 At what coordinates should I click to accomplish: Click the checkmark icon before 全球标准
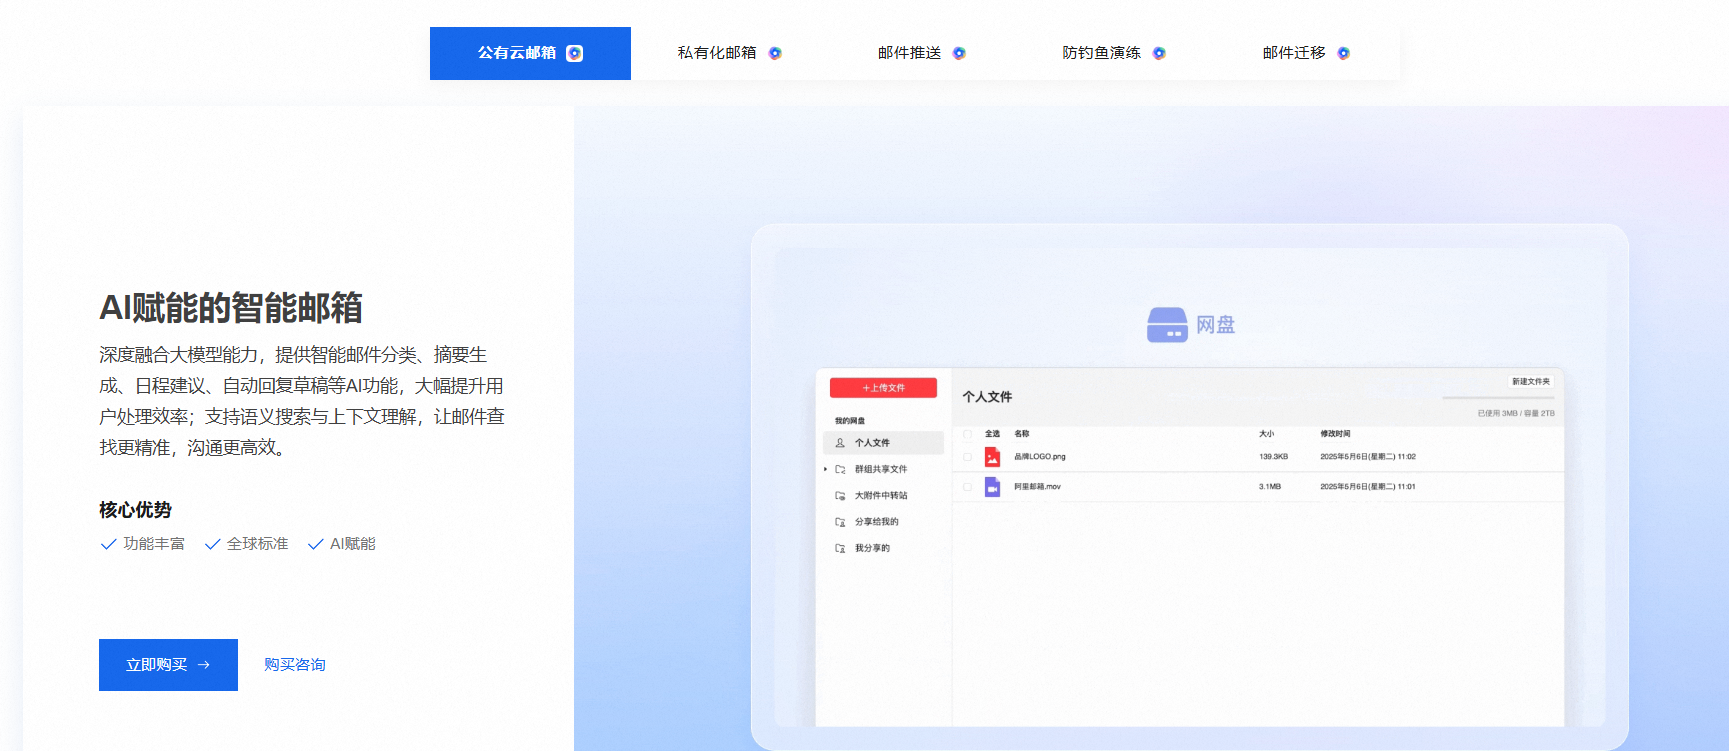212,544
